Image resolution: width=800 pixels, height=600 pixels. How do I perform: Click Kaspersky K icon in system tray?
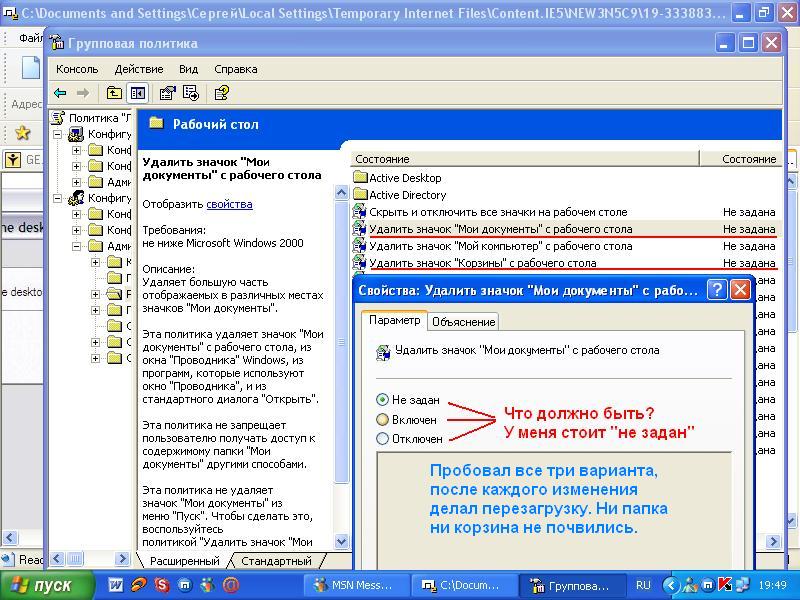pyautogui.click(x=725, y=585)
